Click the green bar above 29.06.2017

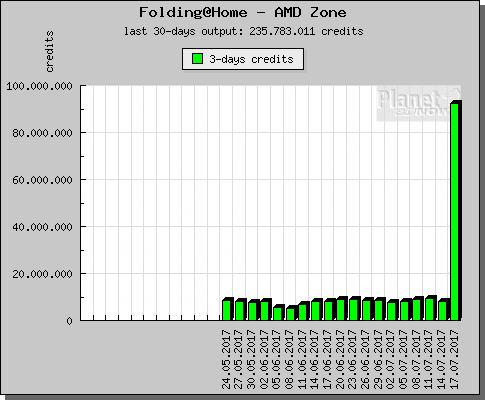point(379,311)
